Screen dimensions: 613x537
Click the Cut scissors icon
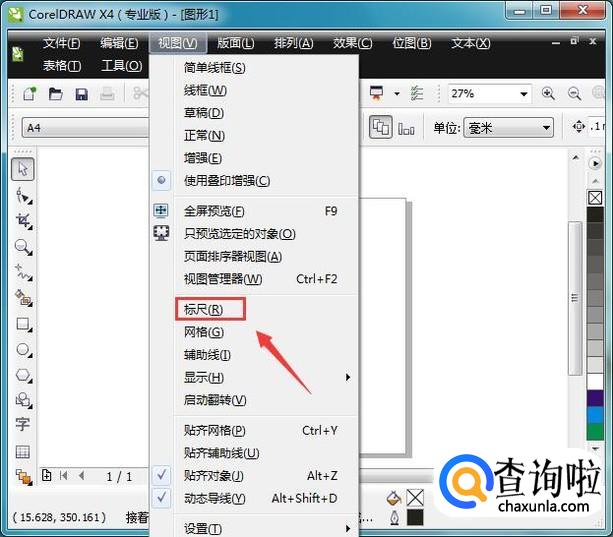pyautogui.click(x=140, y=93)
